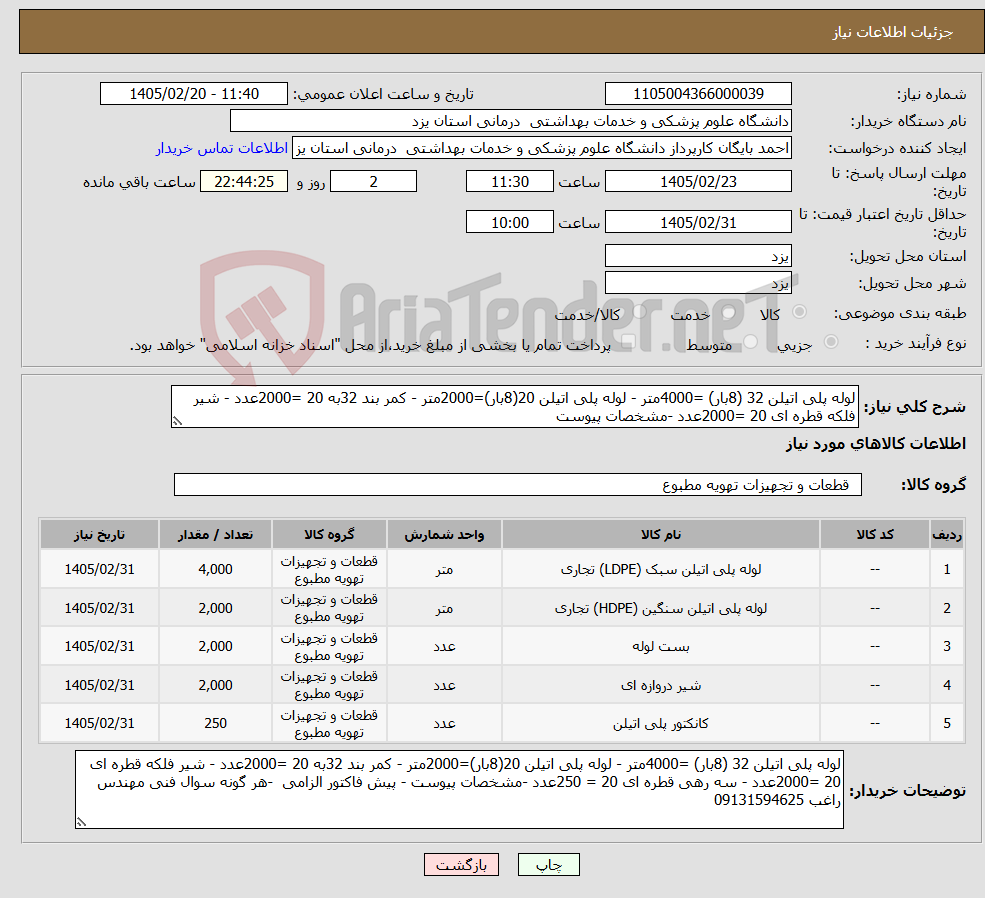Click need date 1405/02/31 in the HDPE row
985x898 pixels.
click(99, 609)
